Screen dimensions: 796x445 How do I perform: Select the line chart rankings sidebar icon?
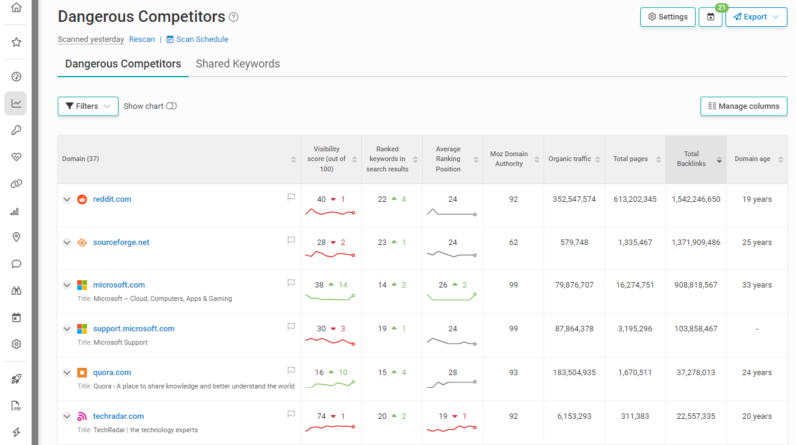click(16, 104)
